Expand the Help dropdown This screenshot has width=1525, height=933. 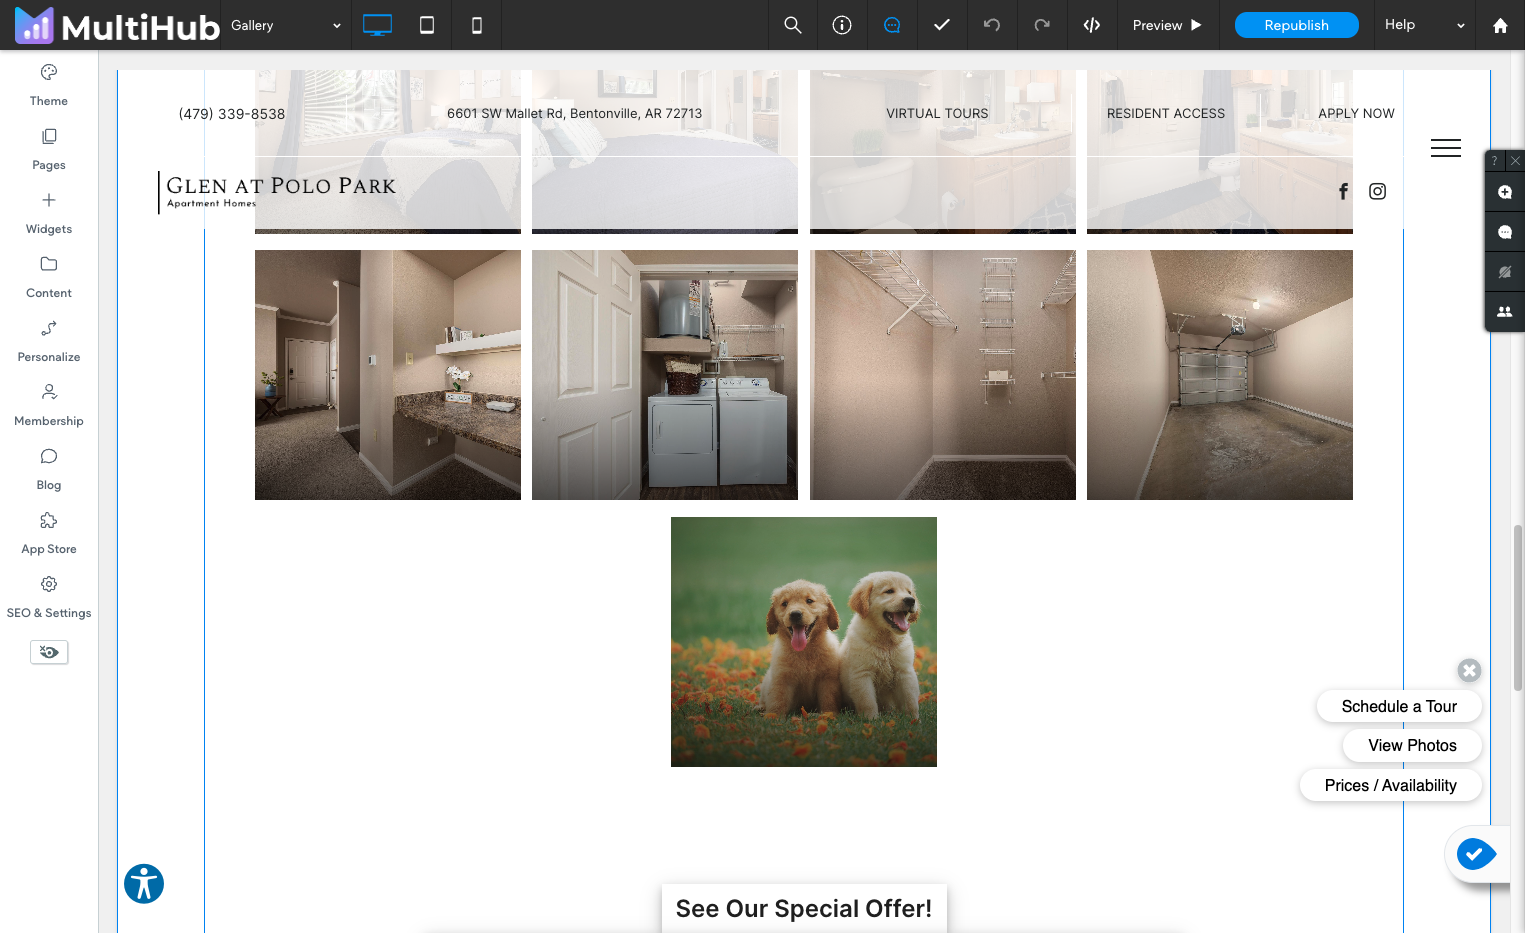point(1425,25)
